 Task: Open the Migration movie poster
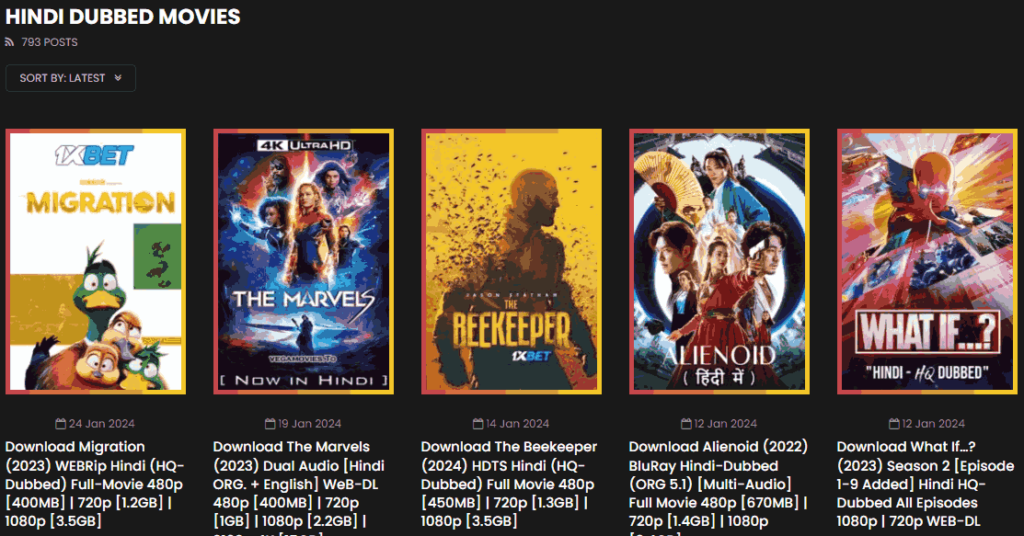[x=95, y=261]
